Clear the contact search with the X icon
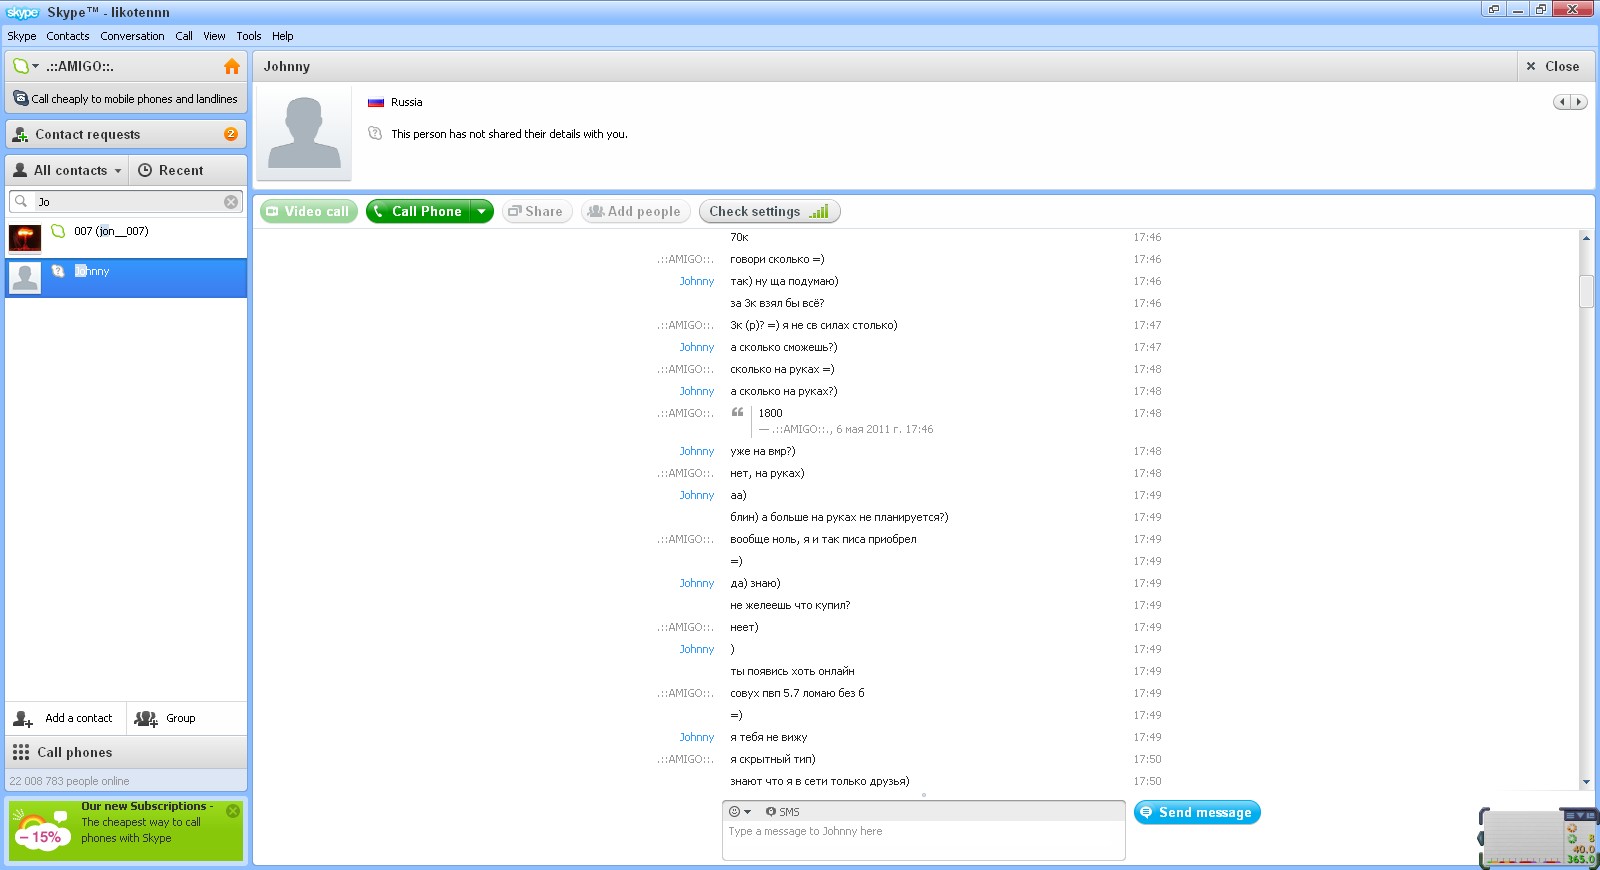 231,201
